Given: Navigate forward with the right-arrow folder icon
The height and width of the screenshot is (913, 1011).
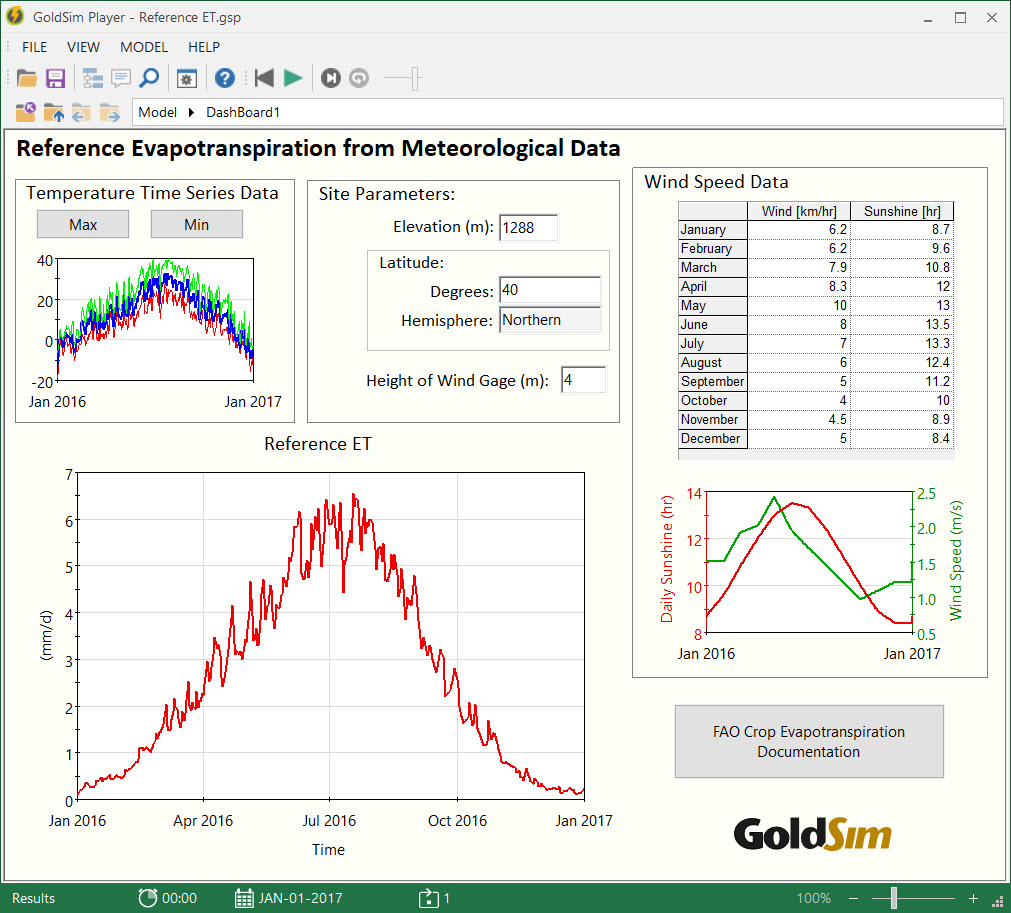Looking at the screenshot, I should 110,112.
